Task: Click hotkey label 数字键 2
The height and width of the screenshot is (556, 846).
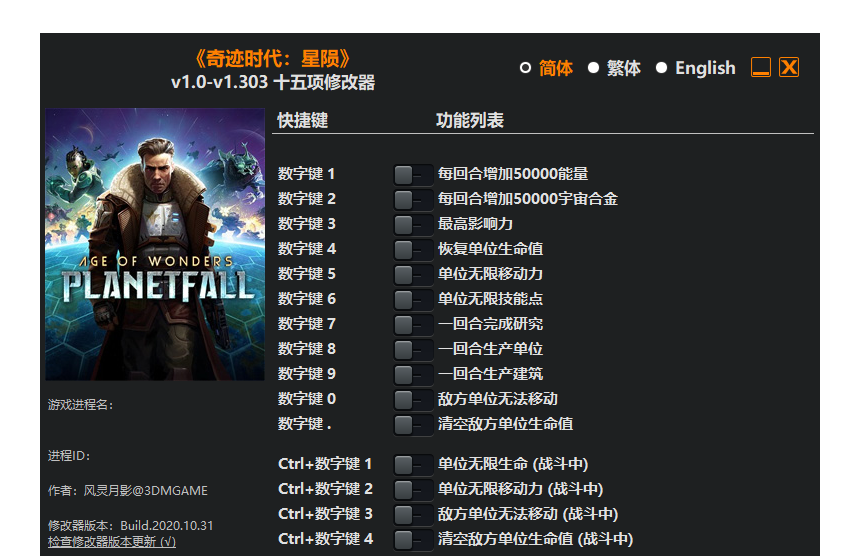Action: tap(306, 199)
